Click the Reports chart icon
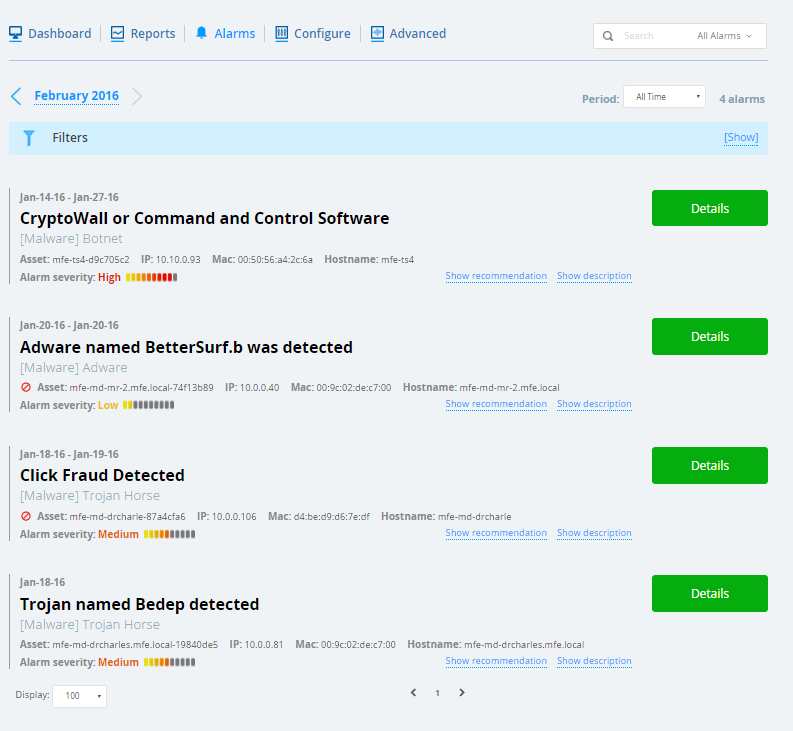The image size is (793, 731). (118, 34)
